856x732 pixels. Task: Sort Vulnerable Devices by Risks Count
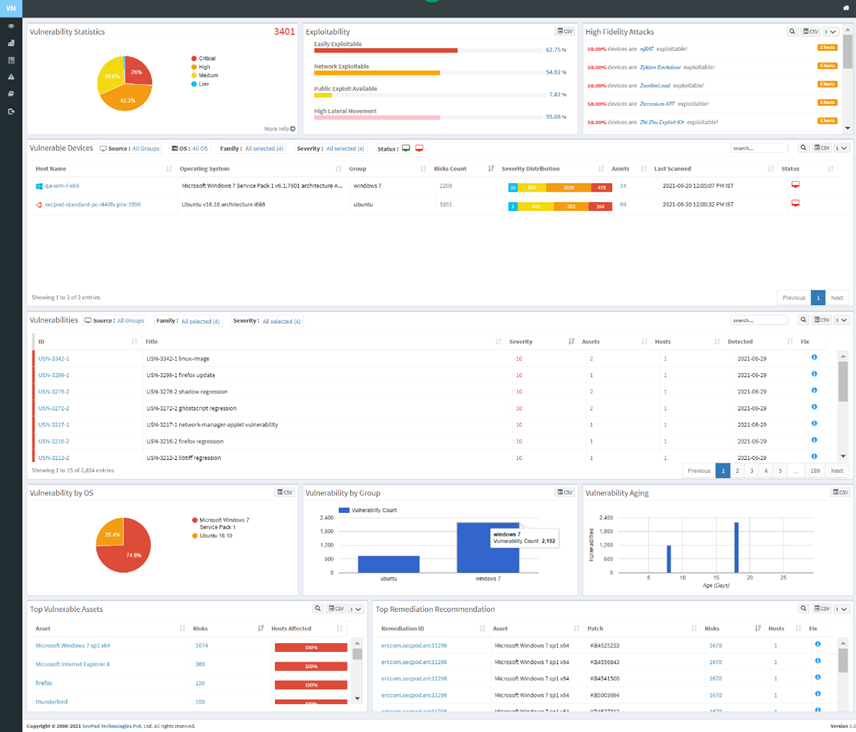tap(463, 169)
